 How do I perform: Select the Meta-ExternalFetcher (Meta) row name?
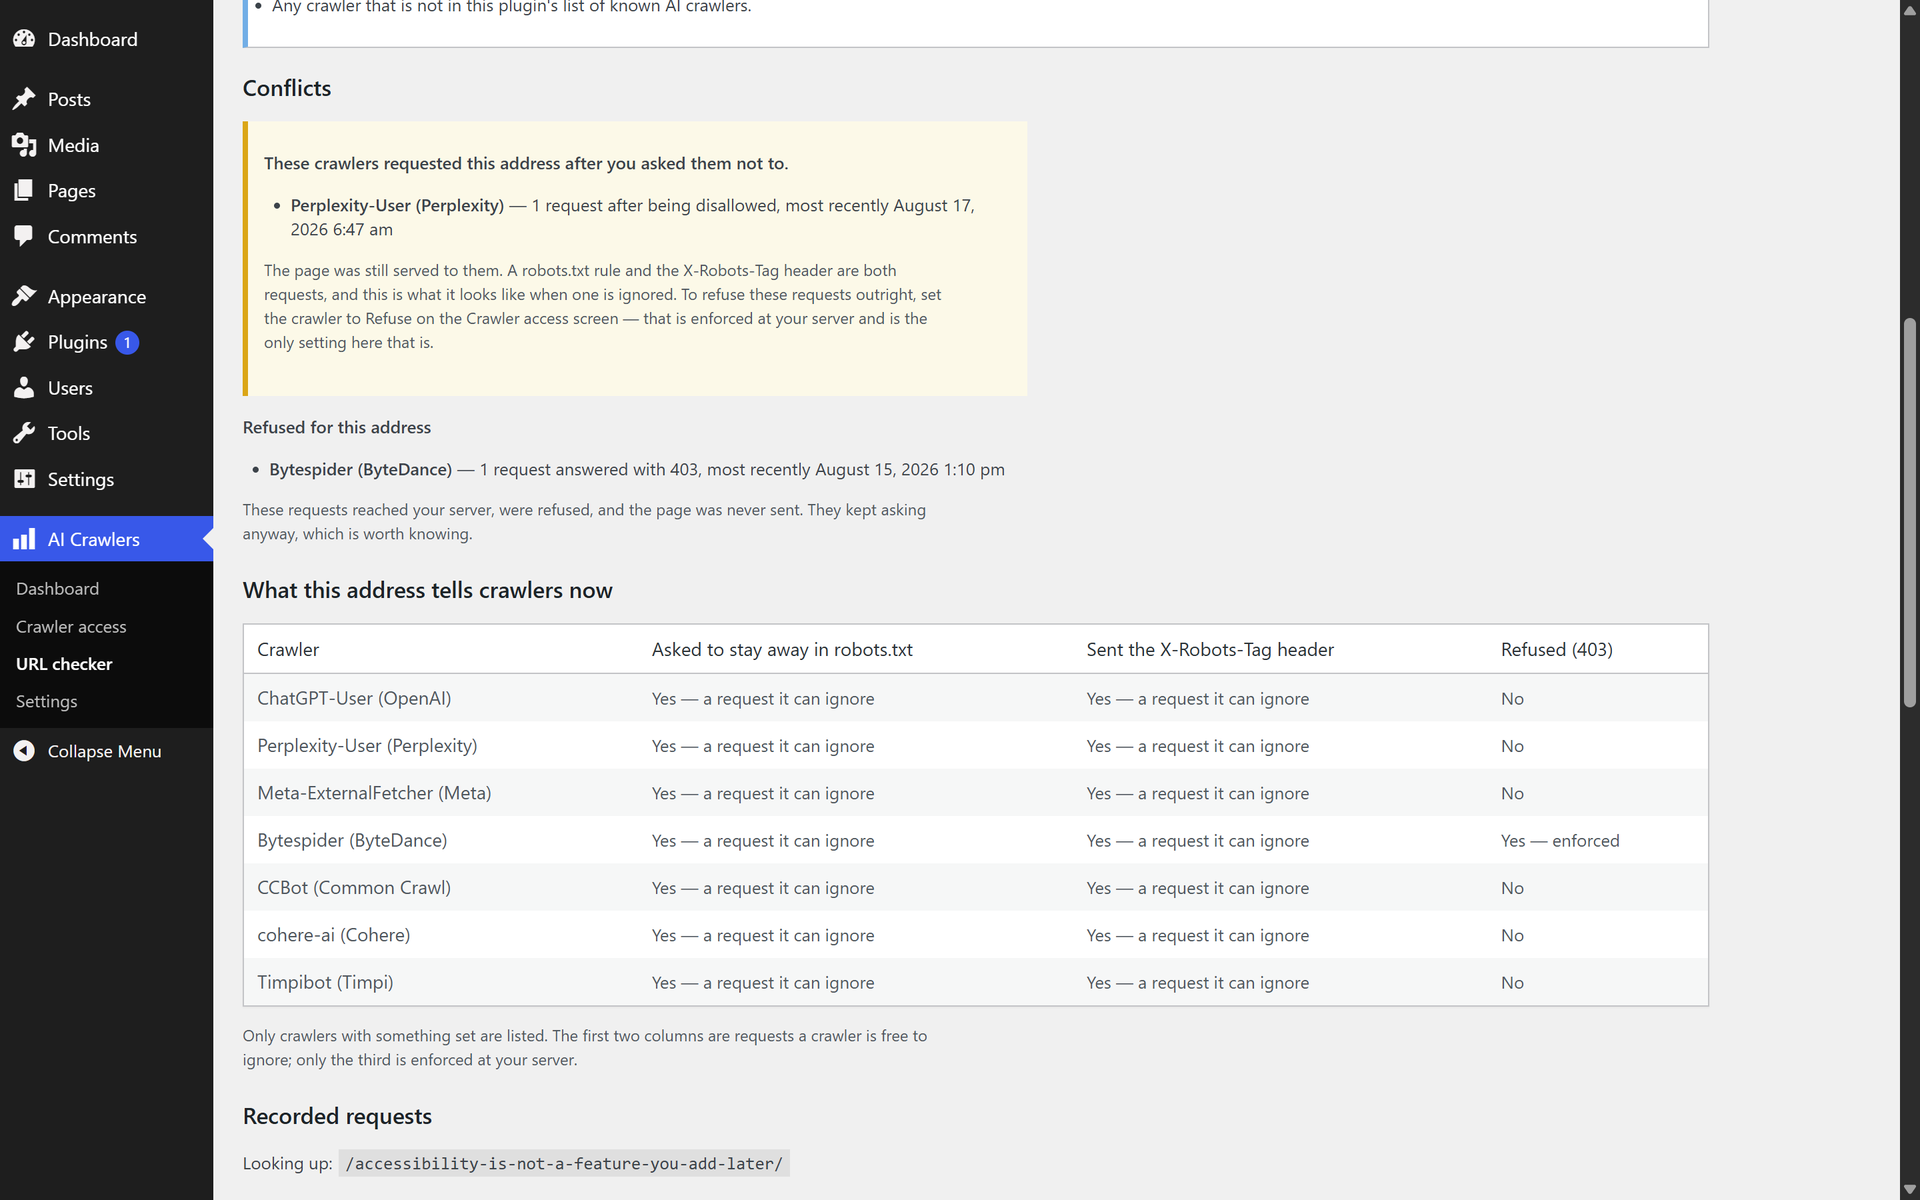[374, 793]
